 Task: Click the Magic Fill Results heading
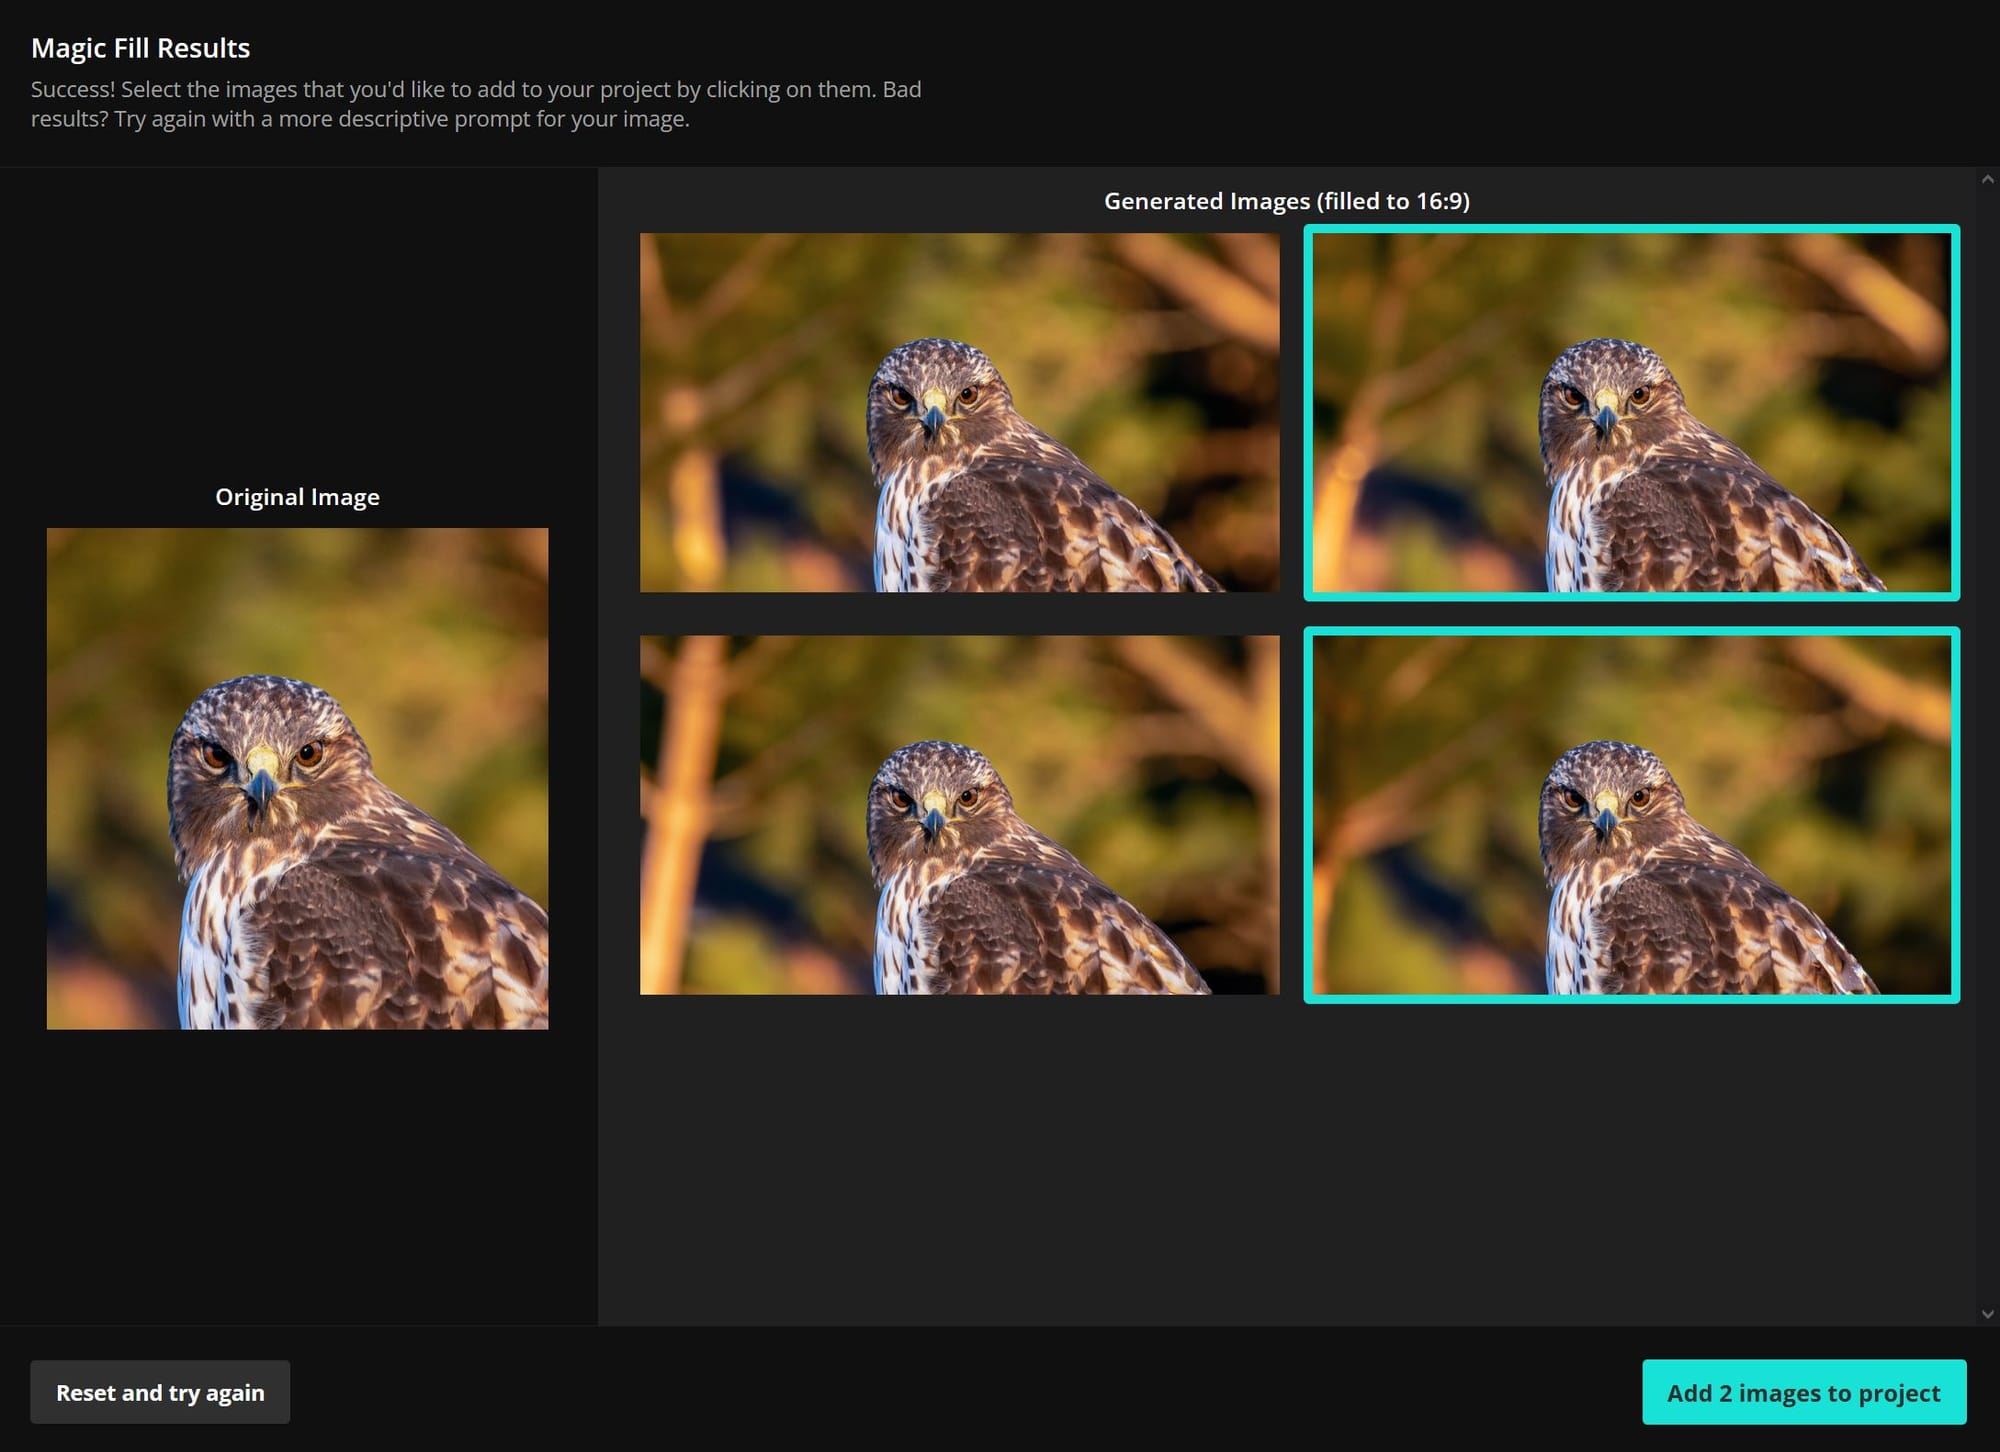pos(140,48)
